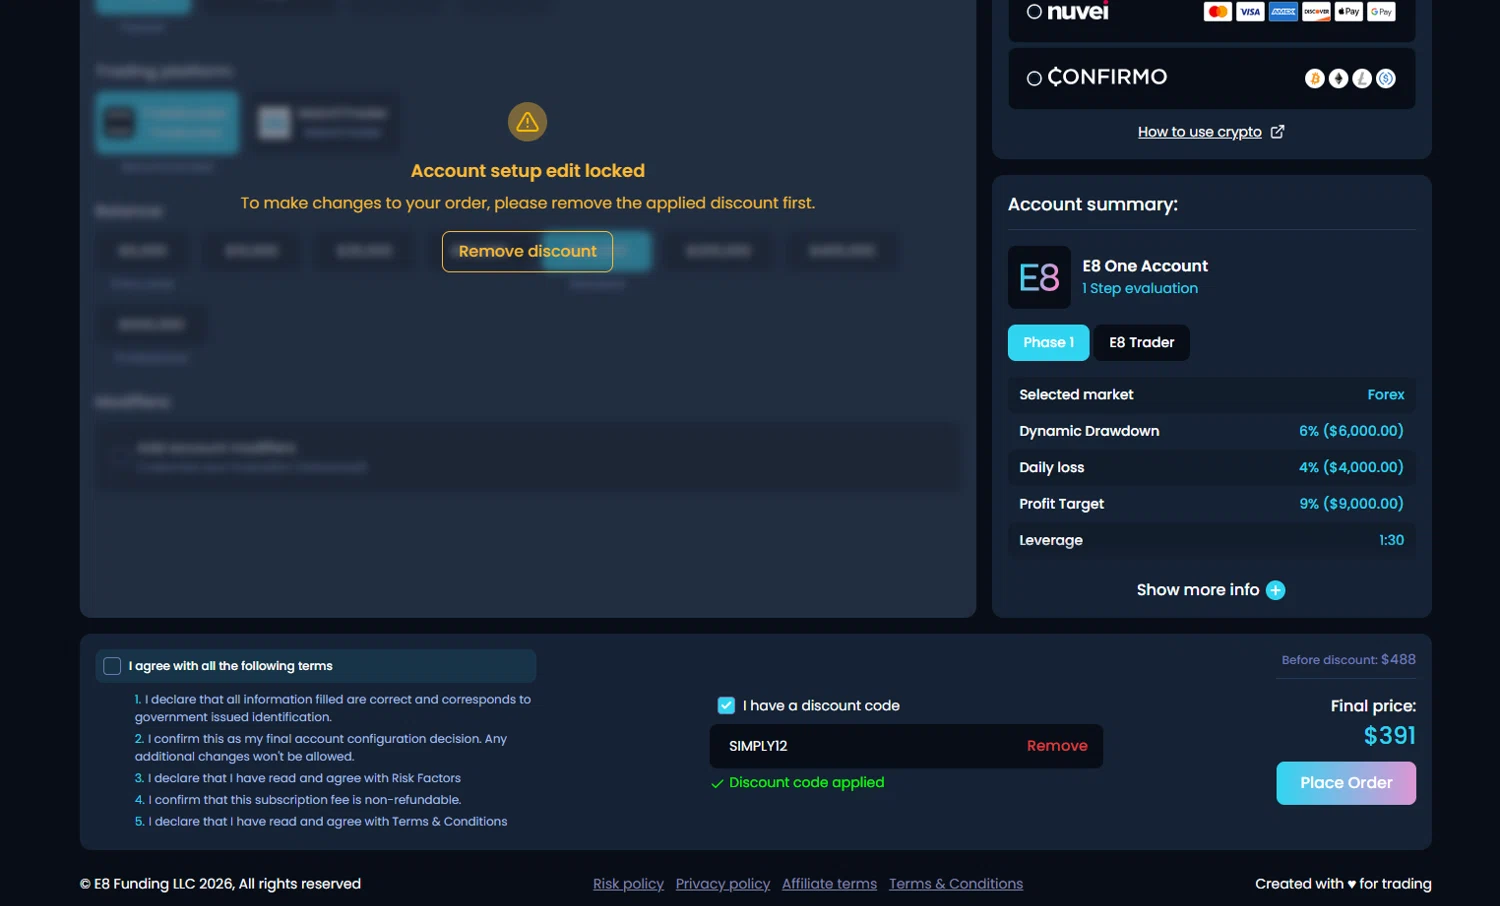Click the Litecoin coin icon
1500x906 pixels.
[x=1362, y=79]
